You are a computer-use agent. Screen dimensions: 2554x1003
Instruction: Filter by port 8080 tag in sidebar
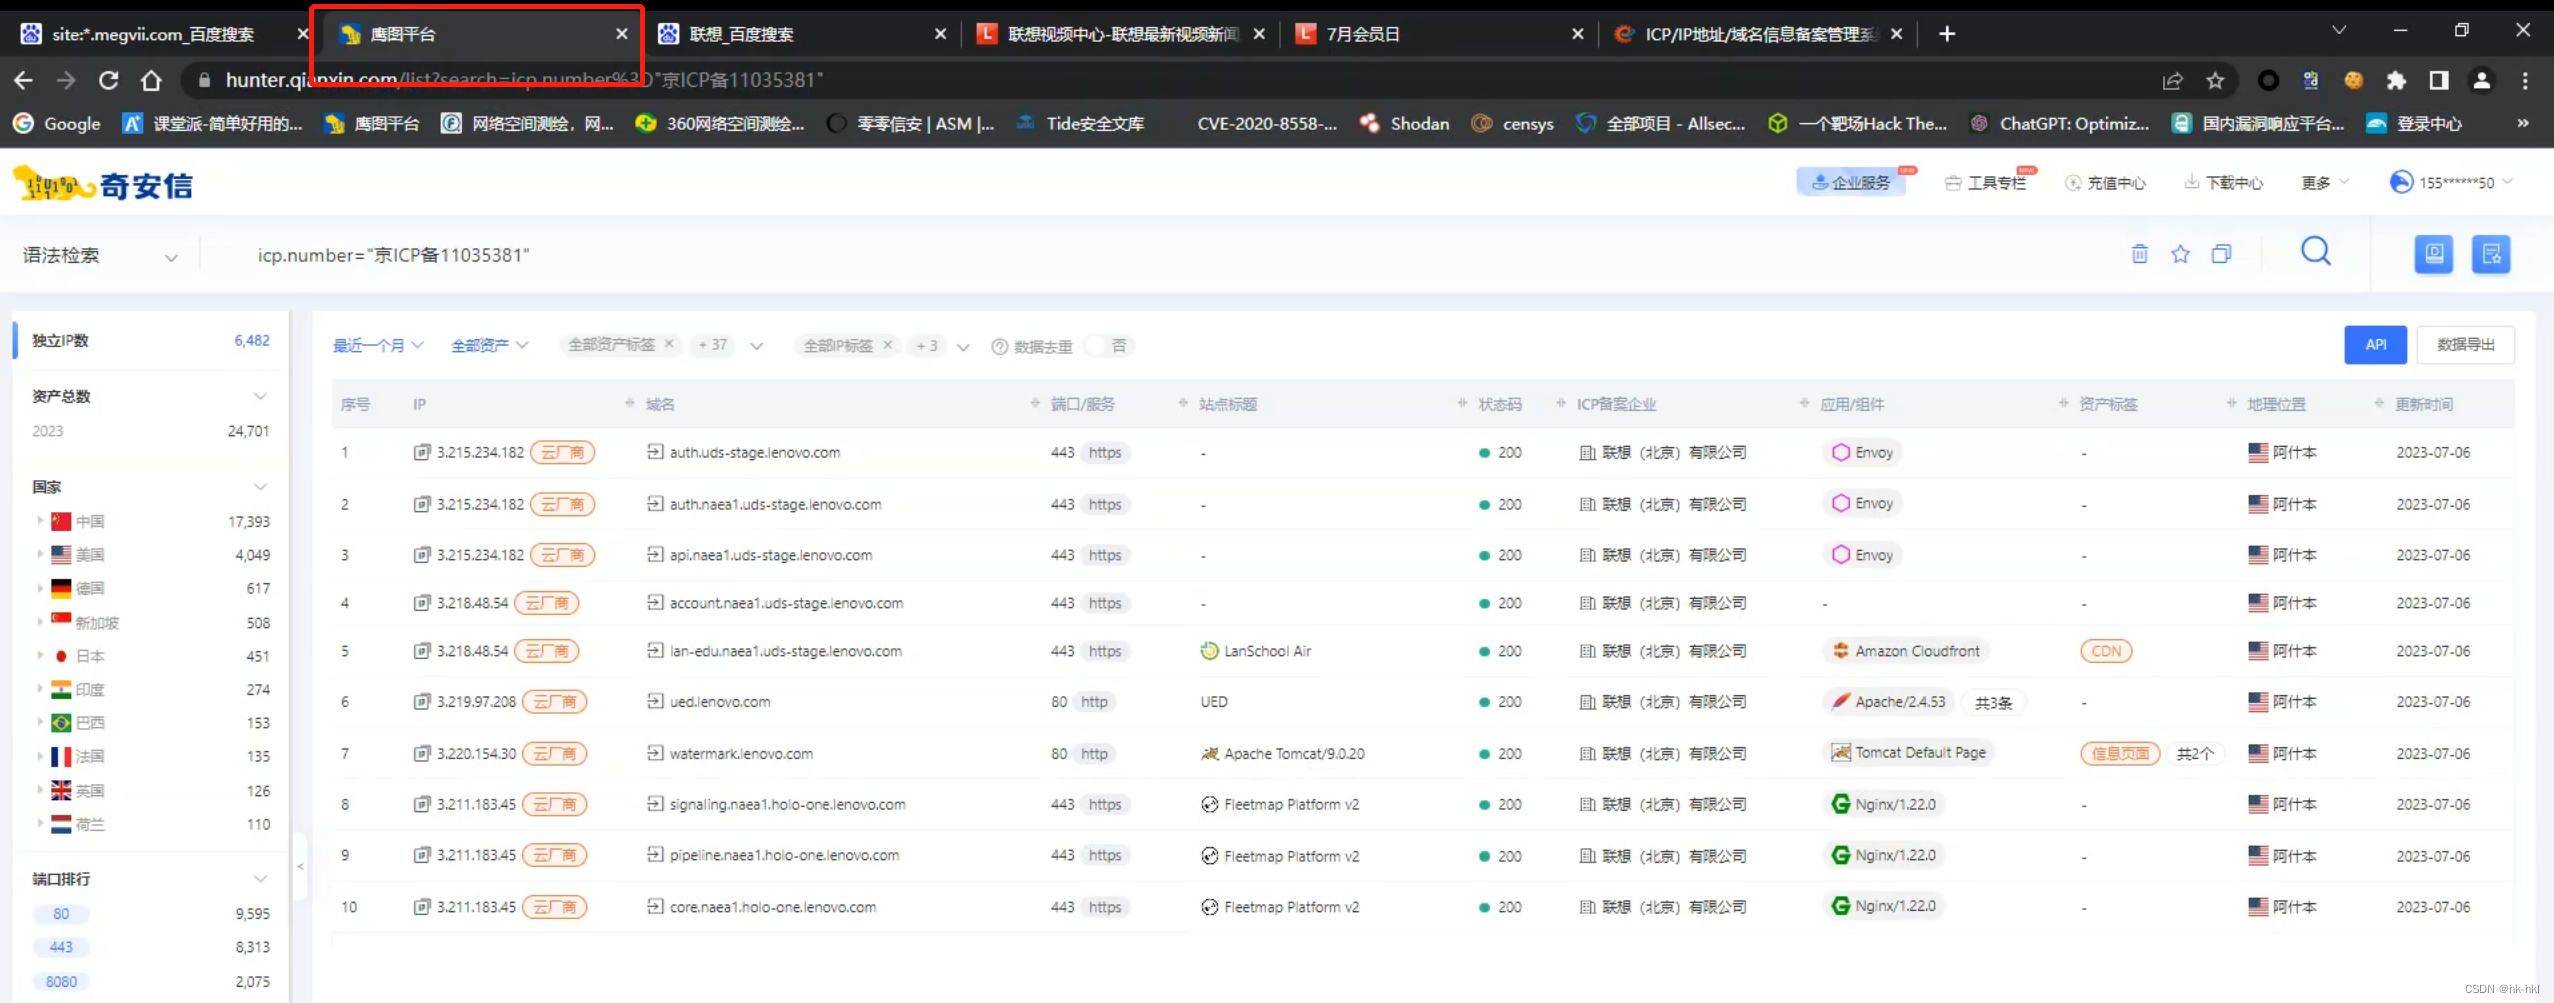(x=61, y=982)
